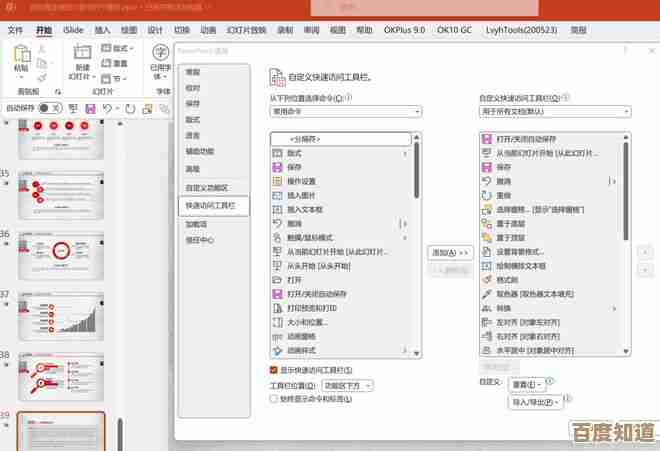Select 置于底层 in the right toolbar list
Screen dimensions: 660x451
[551, 224]
